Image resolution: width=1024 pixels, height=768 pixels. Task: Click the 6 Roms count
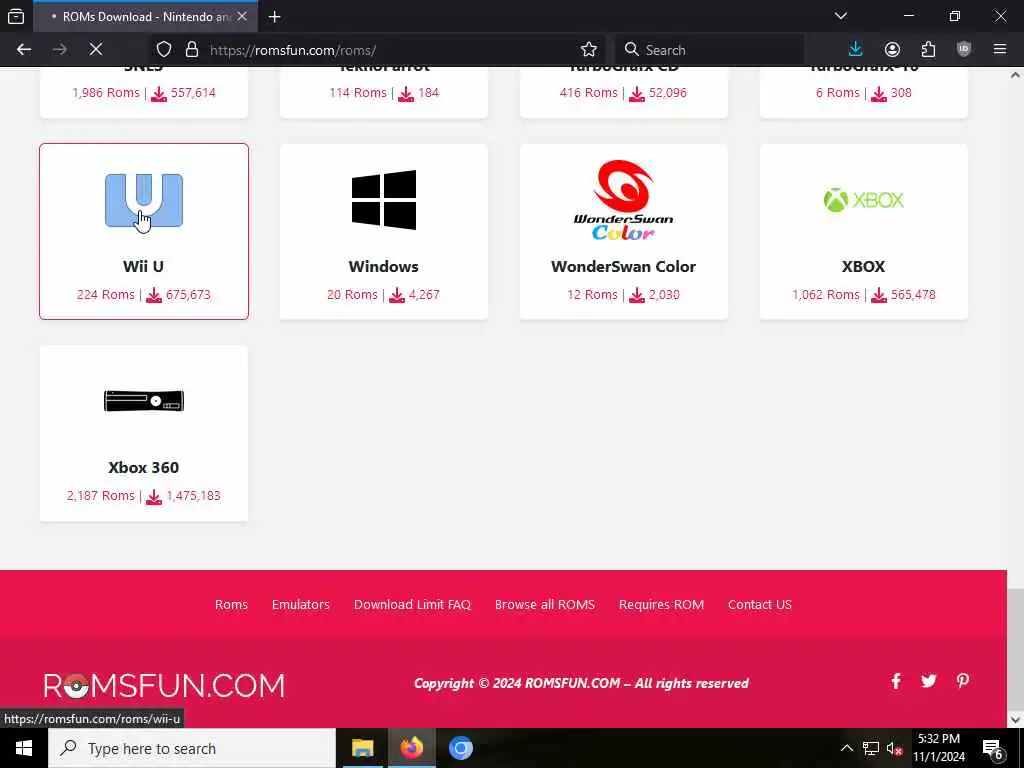coord(837,93)
